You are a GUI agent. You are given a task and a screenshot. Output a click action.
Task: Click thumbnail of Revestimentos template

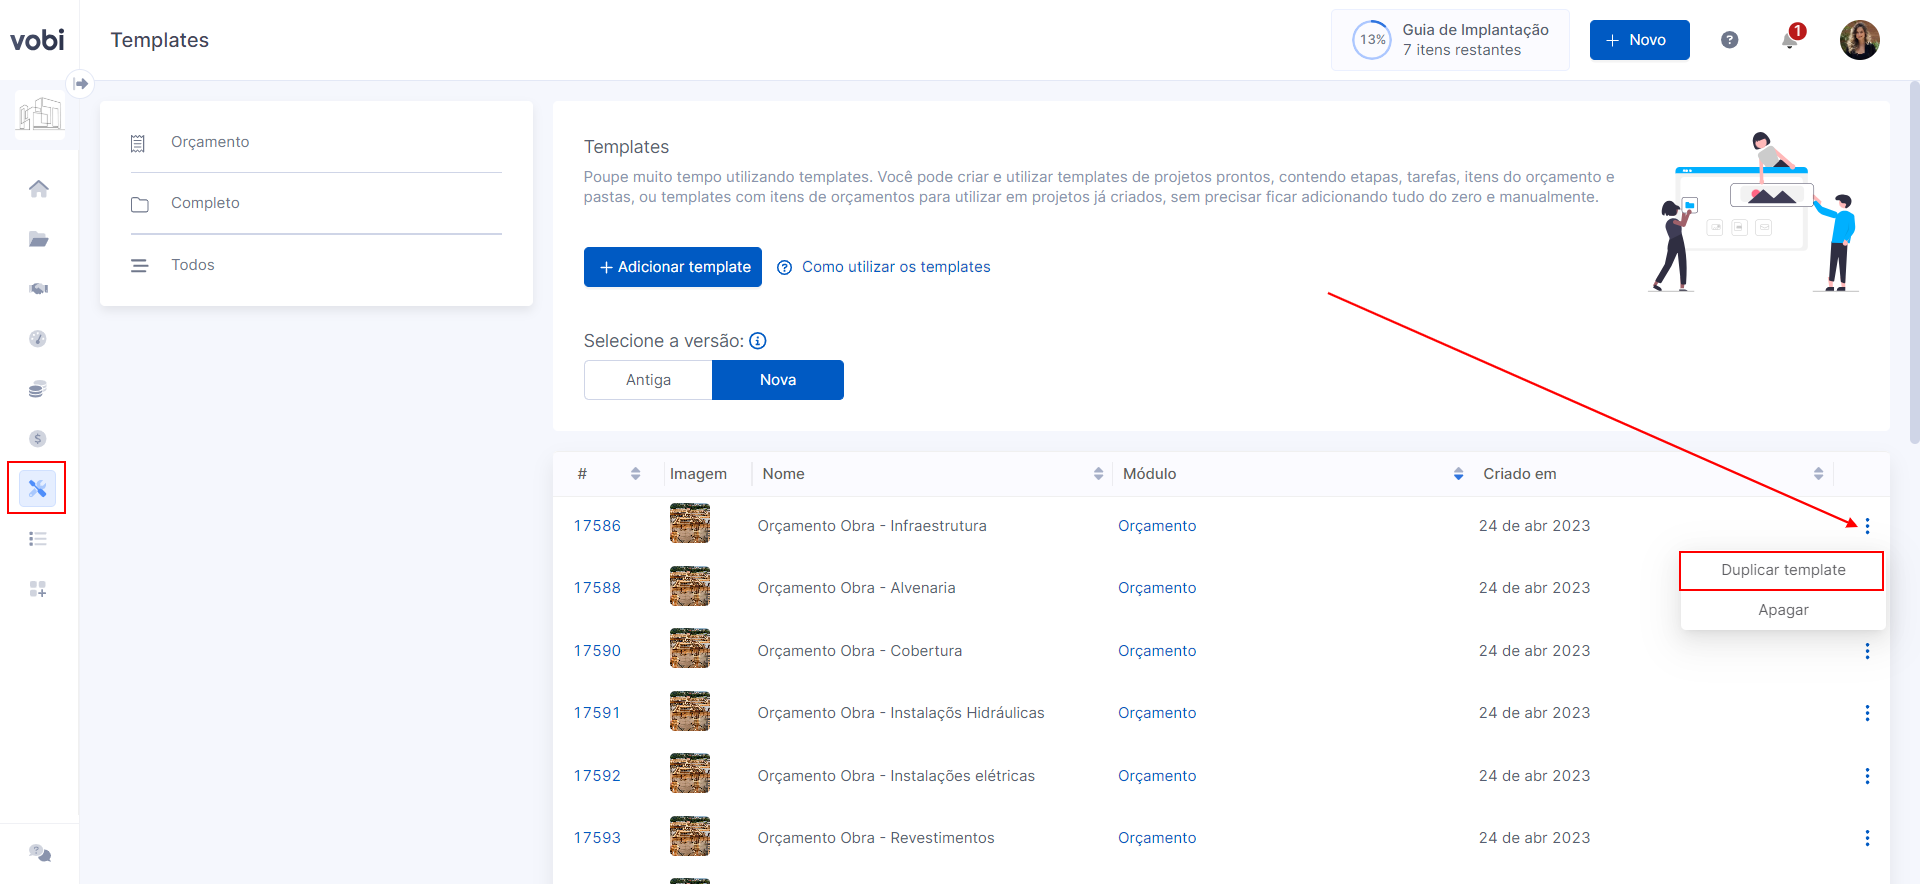690,836
